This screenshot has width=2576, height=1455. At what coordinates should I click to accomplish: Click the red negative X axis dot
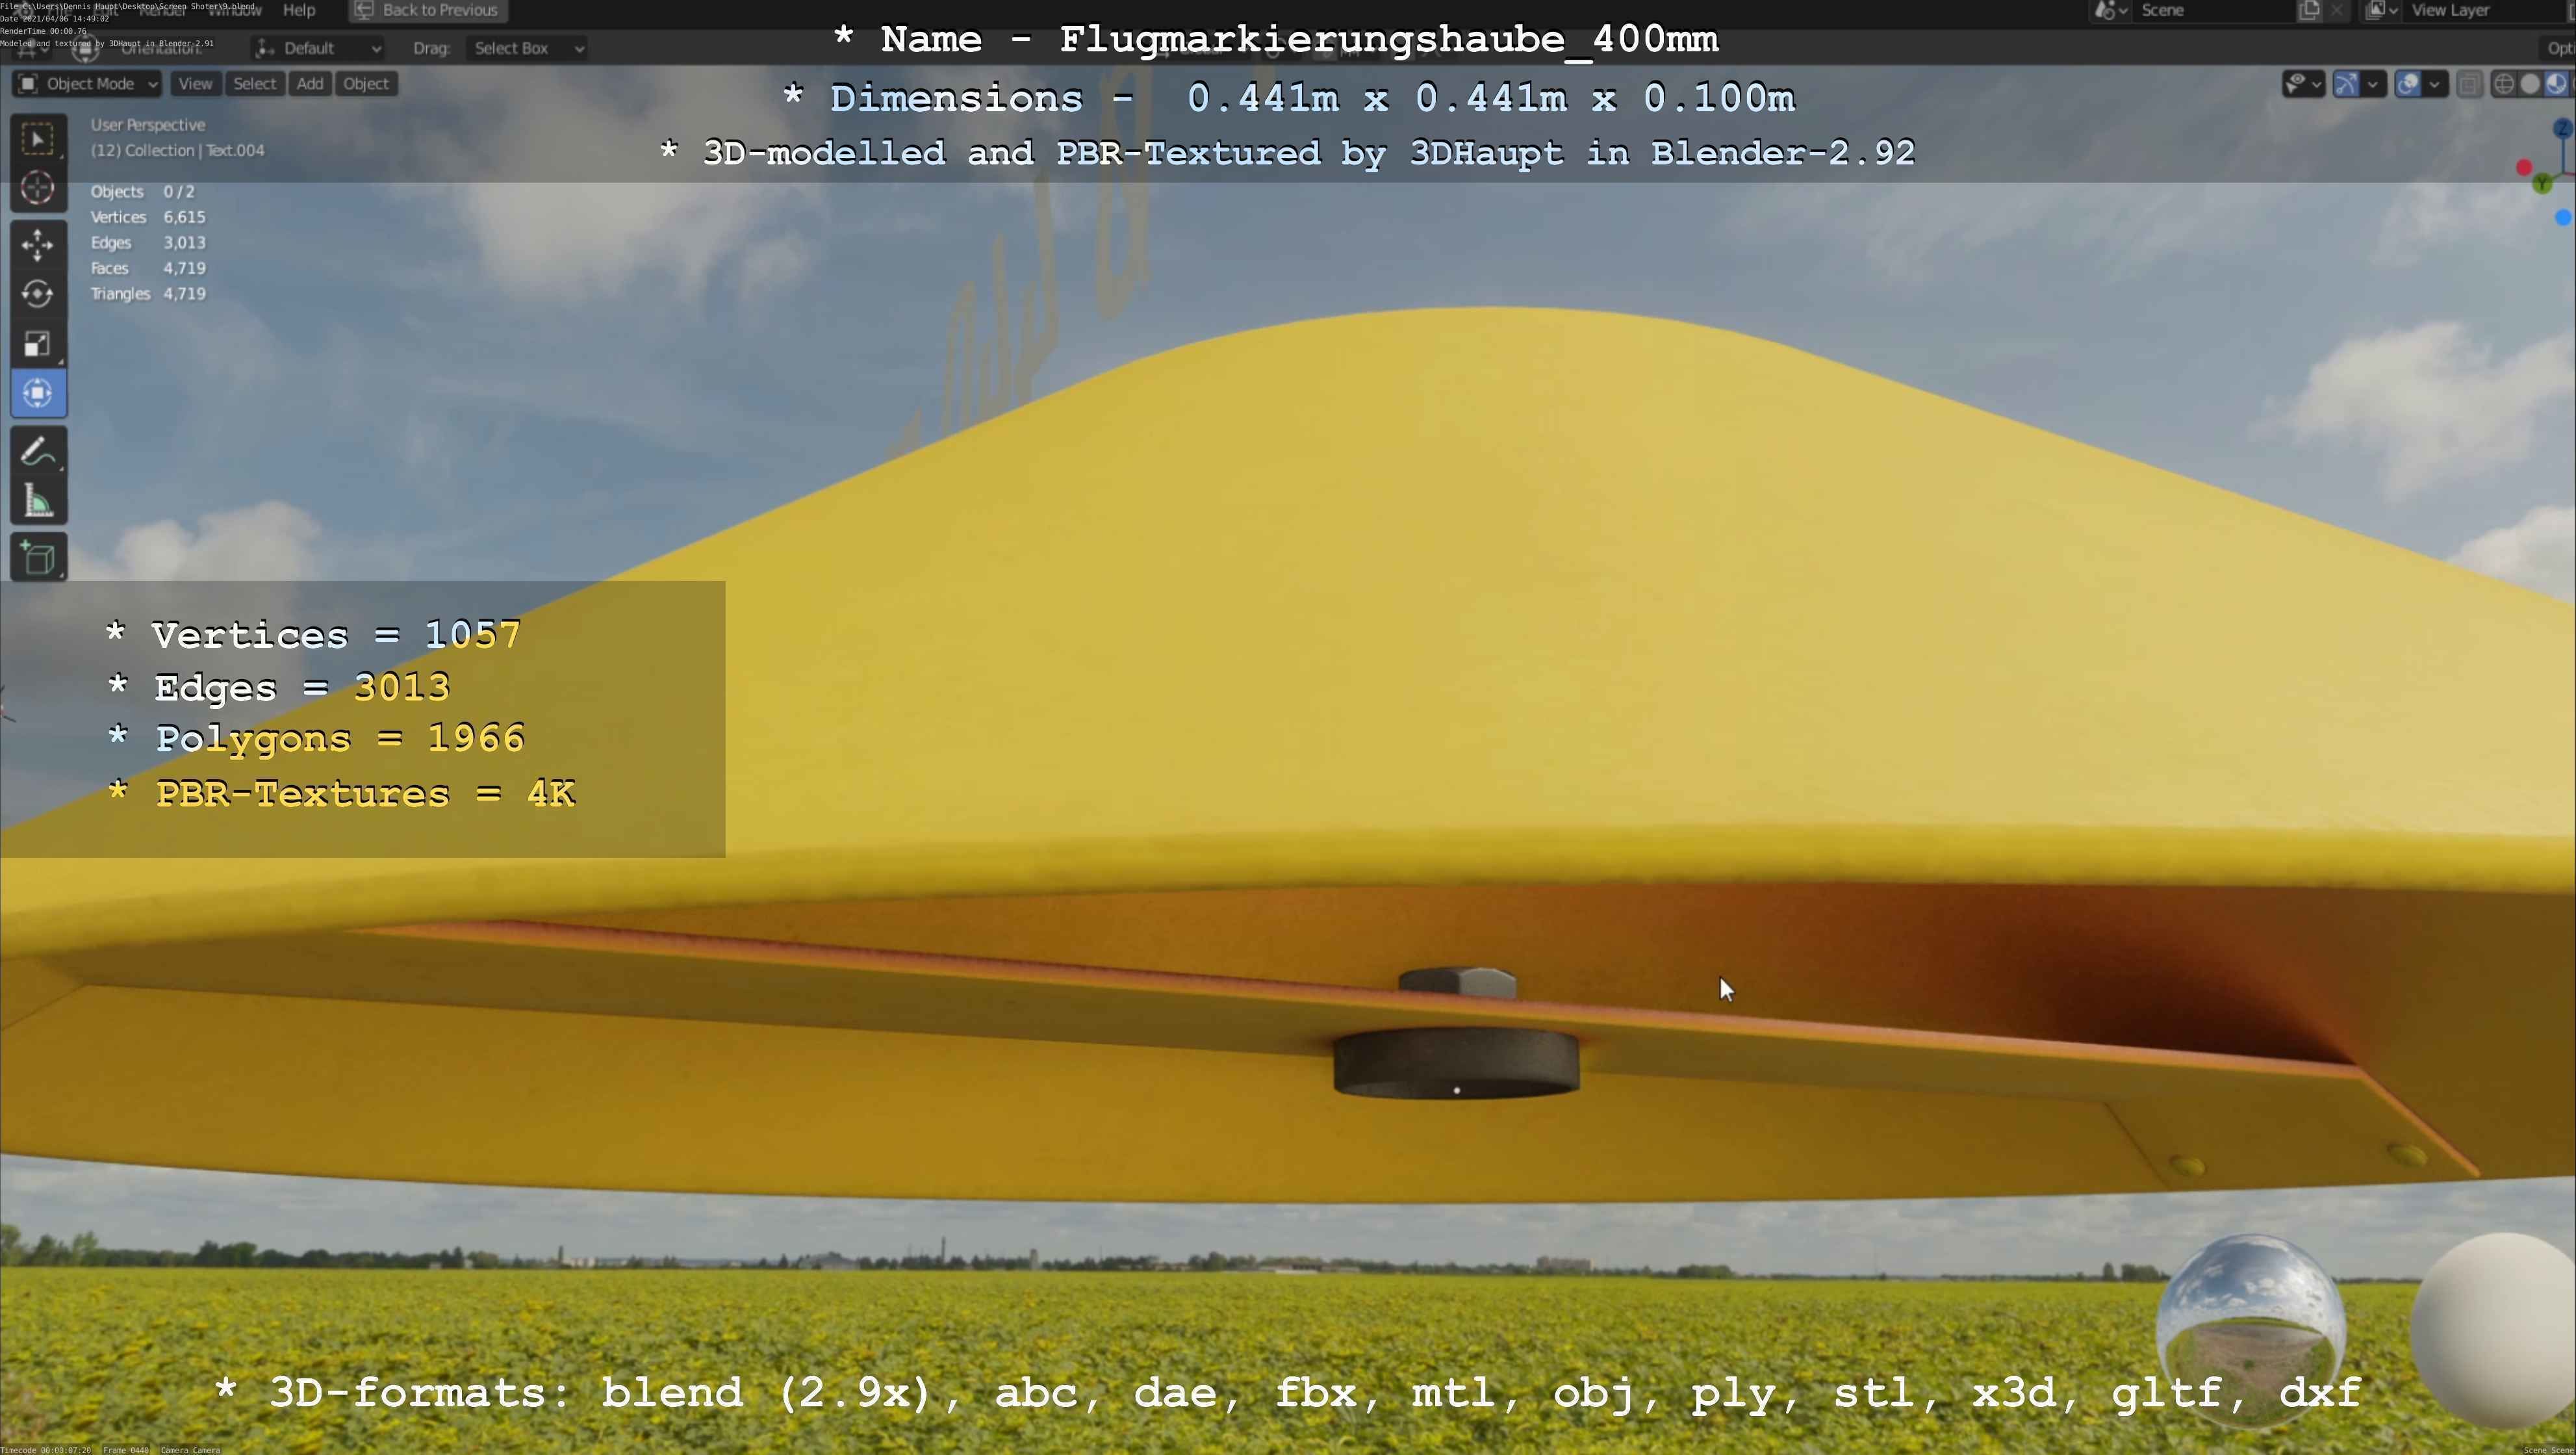(2524, 167)
